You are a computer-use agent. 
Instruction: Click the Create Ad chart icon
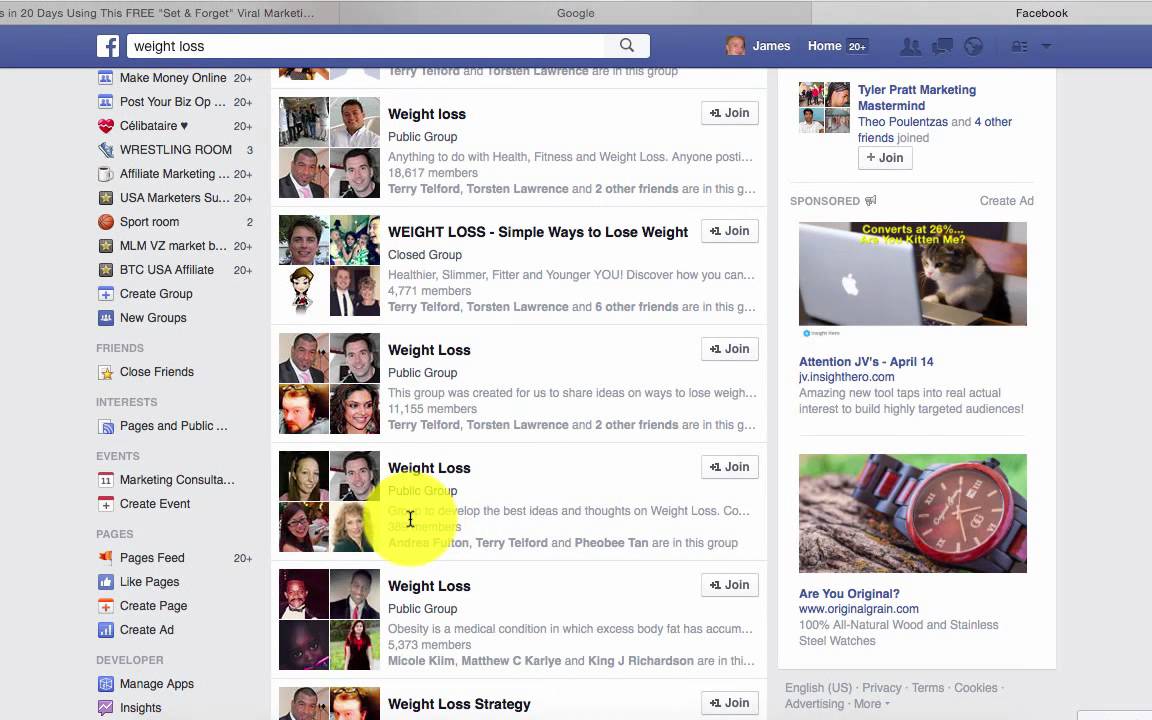tap(106, 630)
